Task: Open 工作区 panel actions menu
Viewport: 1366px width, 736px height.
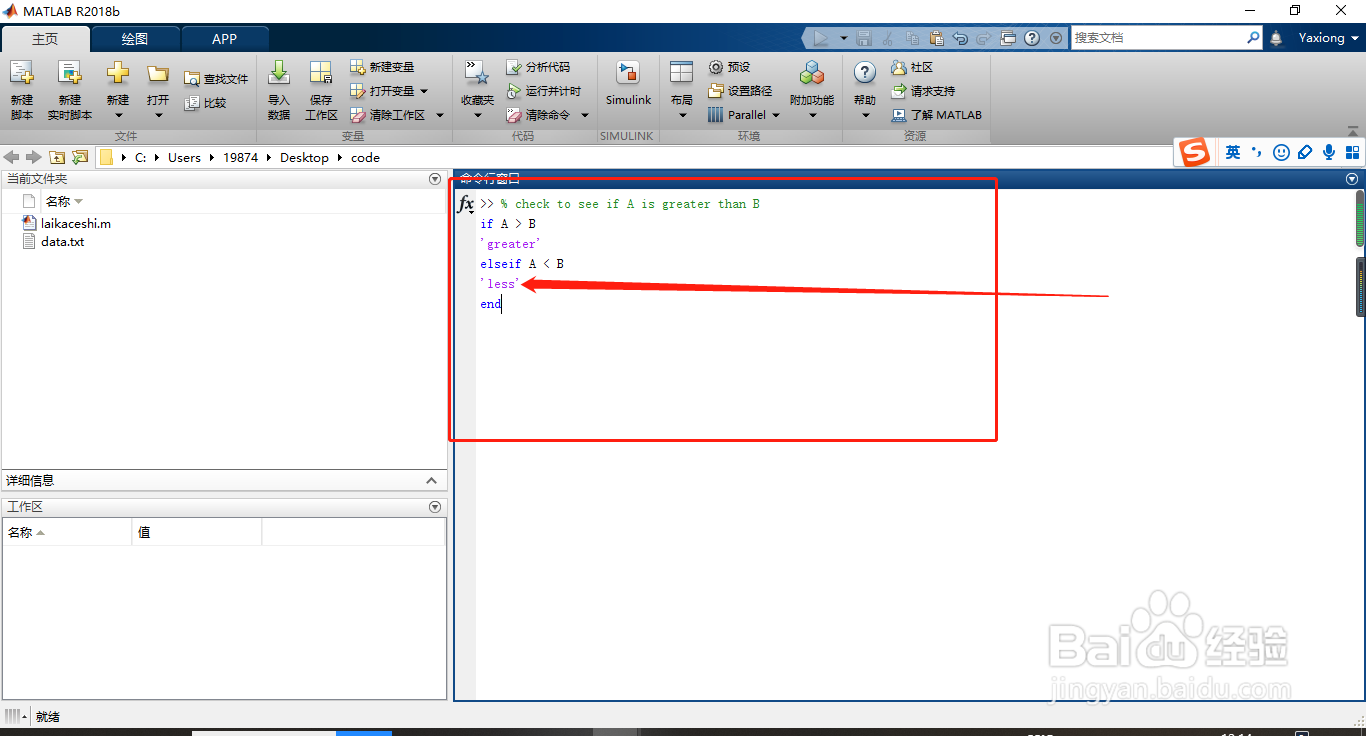Action: (x=435, y=507)
